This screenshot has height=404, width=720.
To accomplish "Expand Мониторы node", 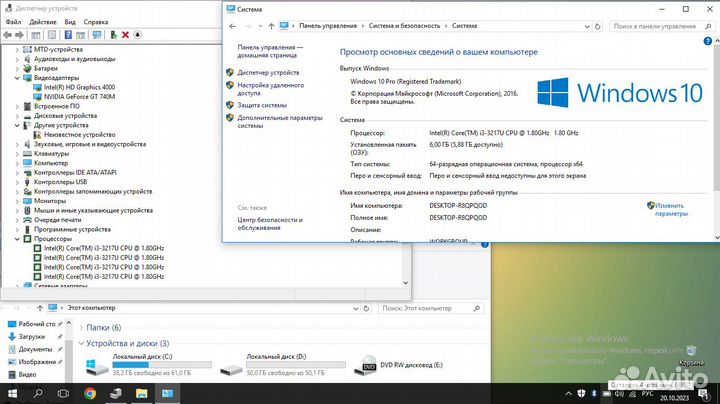I will click(17, 201).
